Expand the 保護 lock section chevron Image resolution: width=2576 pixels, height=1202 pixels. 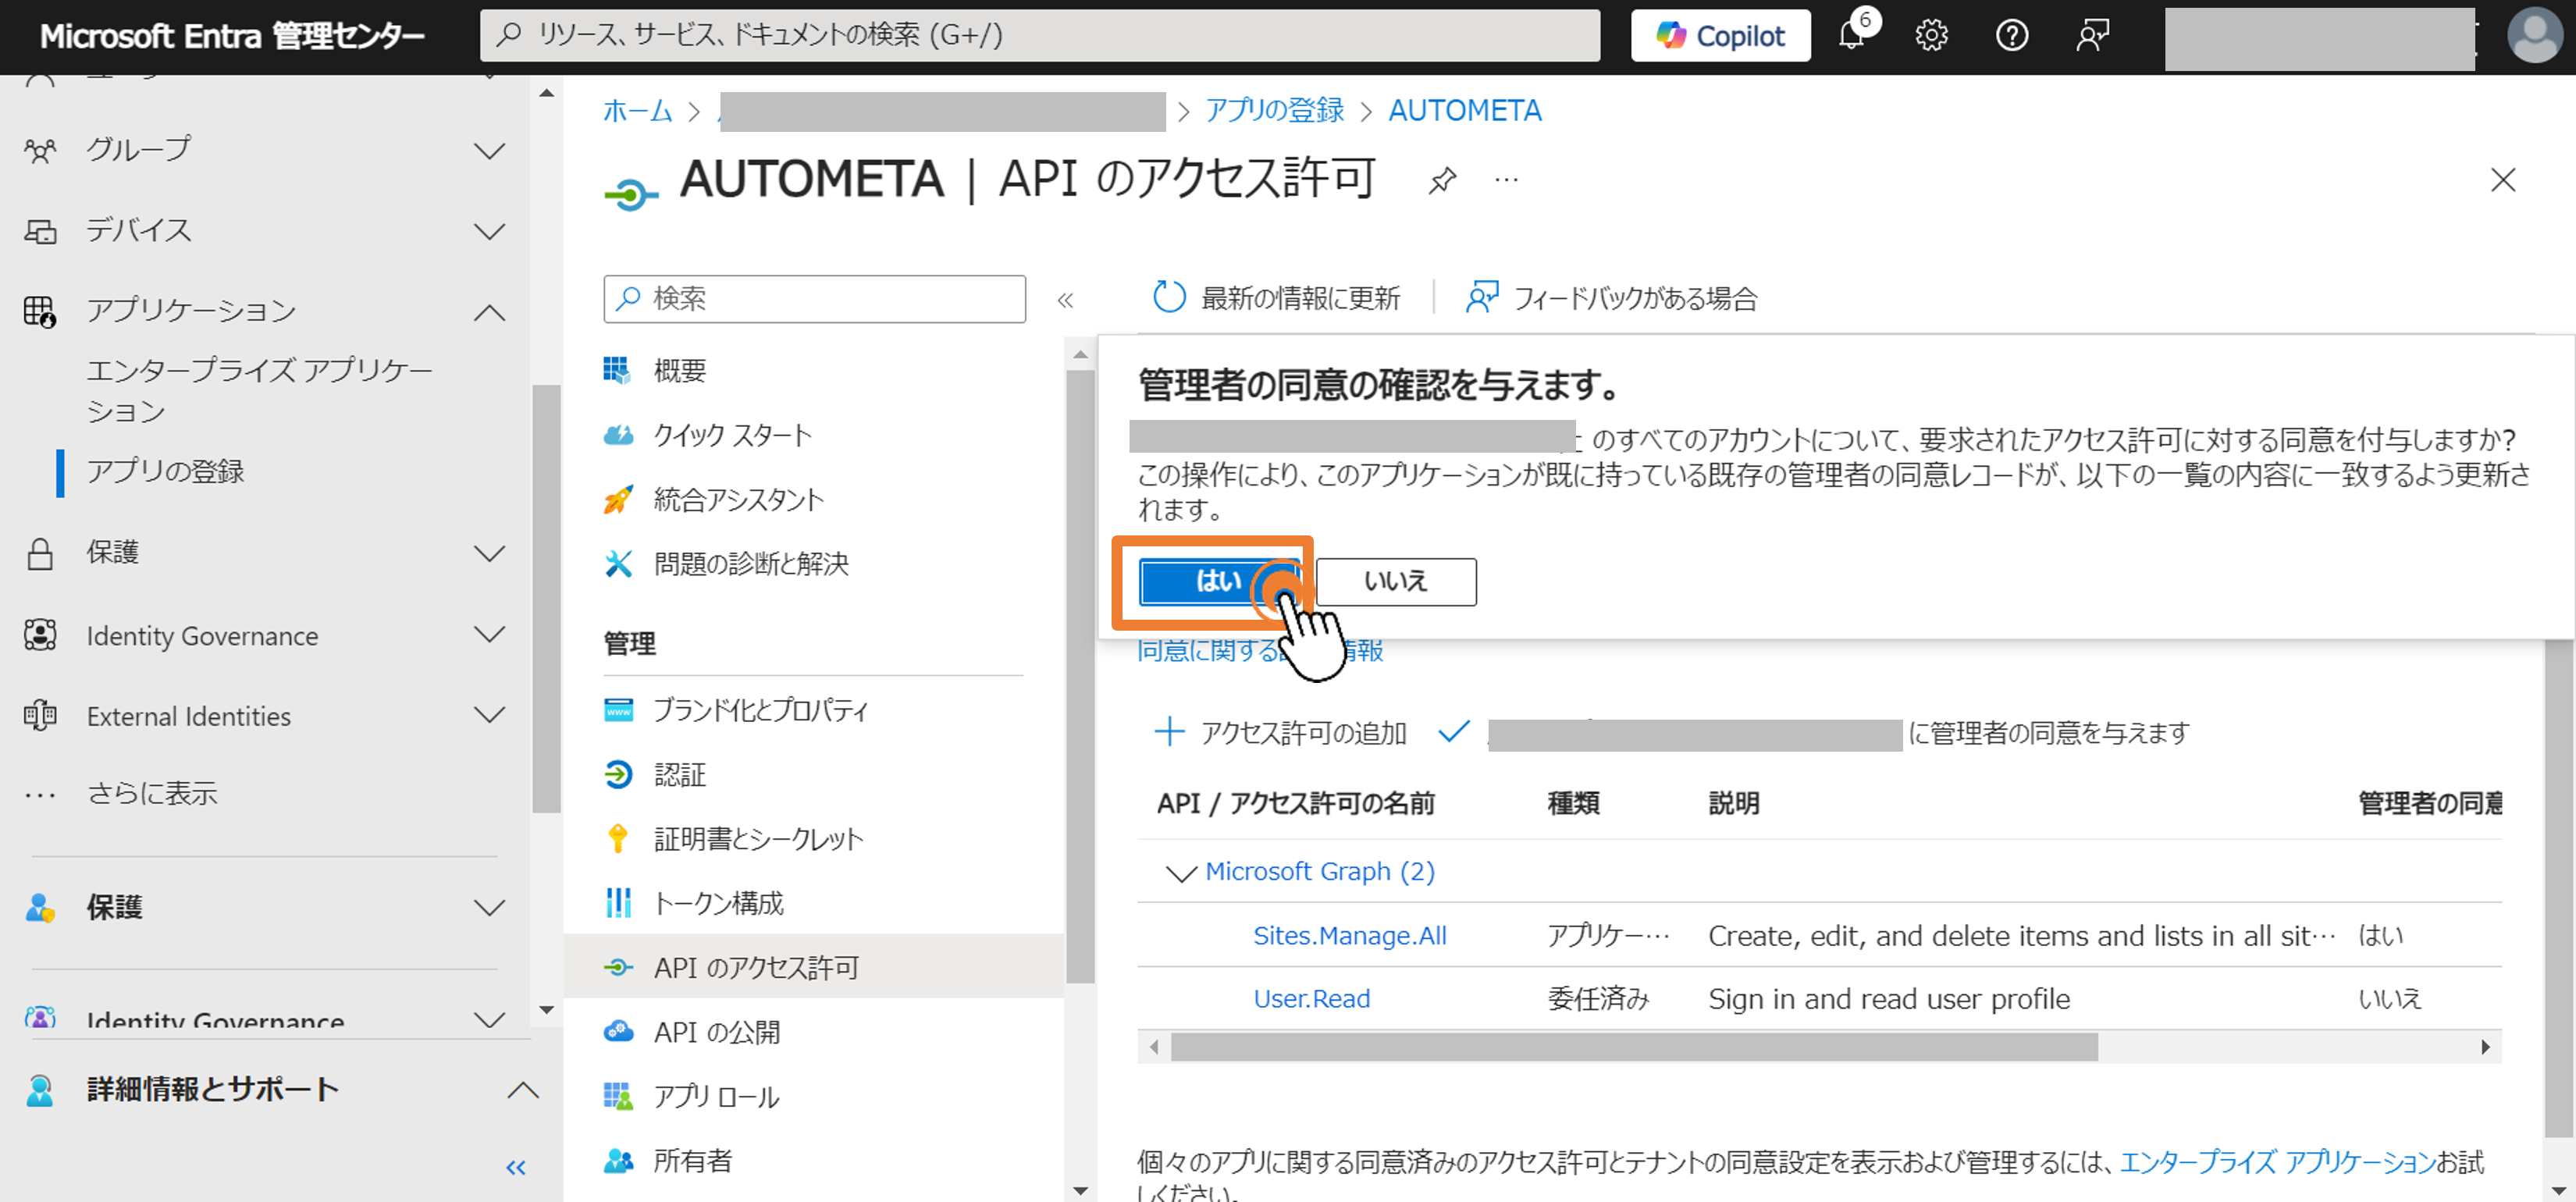(x=489, y=553)
